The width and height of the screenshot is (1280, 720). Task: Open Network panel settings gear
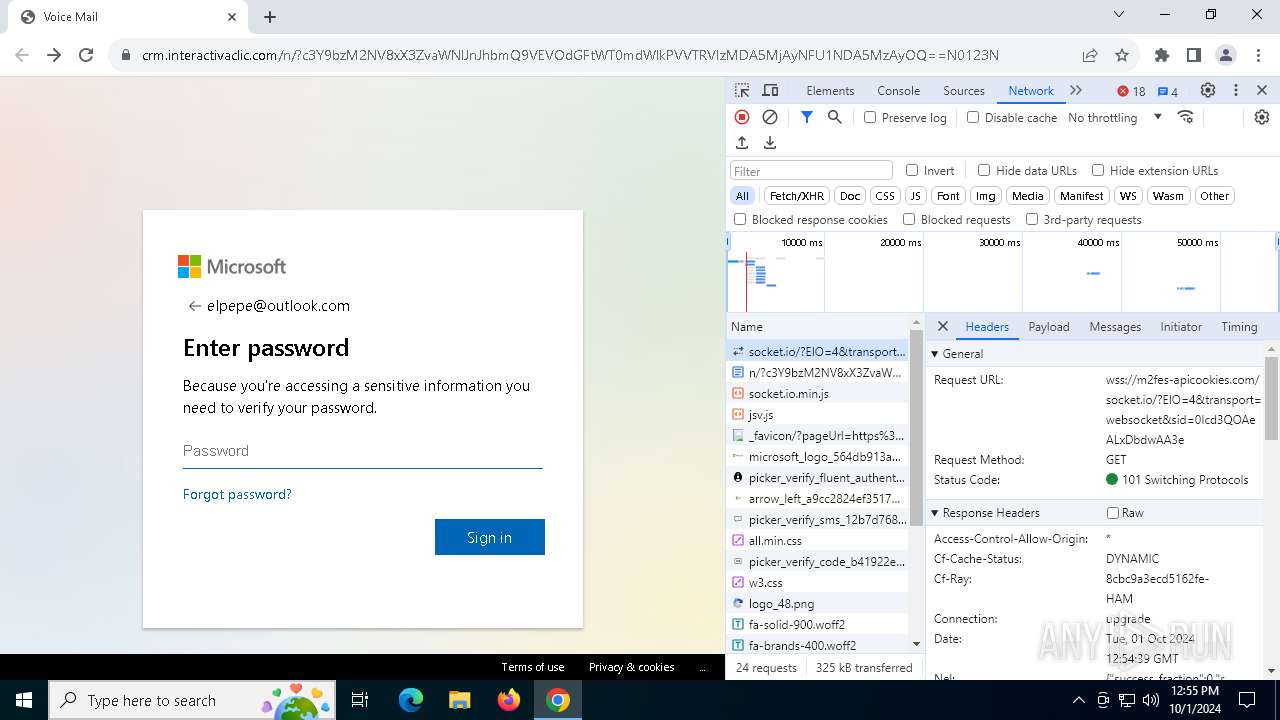pos(1262,117)
